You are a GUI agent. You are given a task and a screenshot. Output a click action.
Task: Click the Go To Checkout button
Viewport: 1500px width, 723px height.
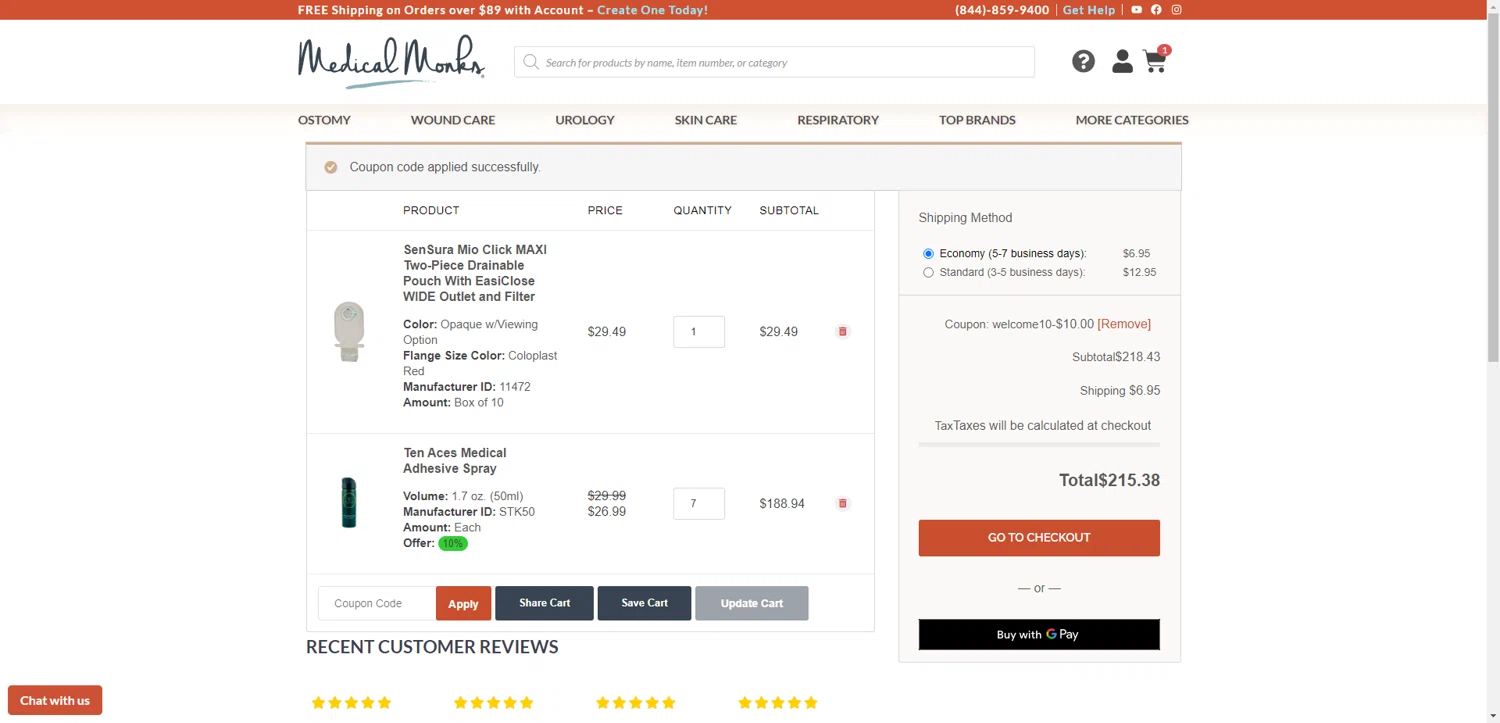(x=1039, y=538)
